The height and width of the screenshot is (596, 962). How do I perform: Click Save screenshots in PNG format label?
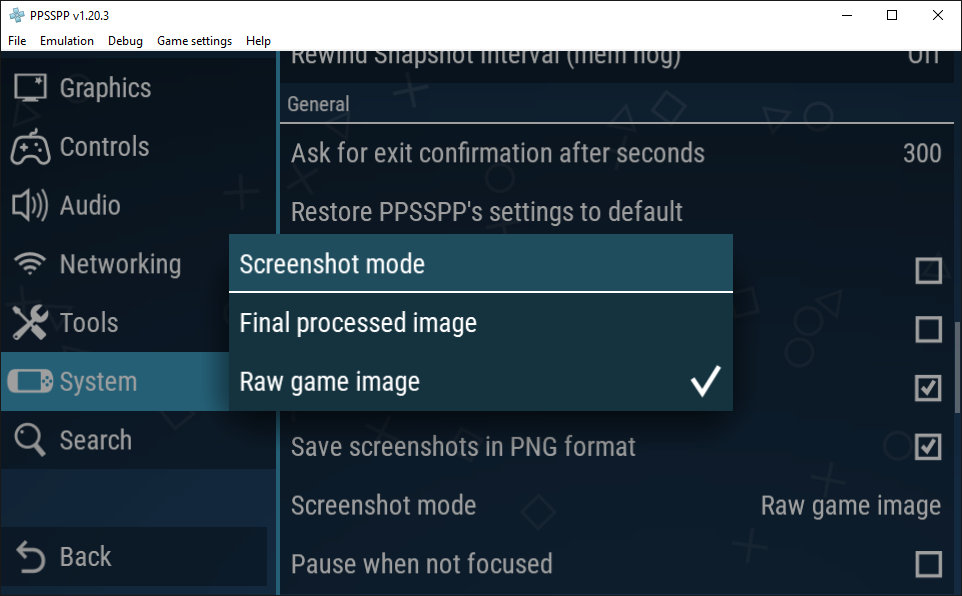(x=463, y=447)
